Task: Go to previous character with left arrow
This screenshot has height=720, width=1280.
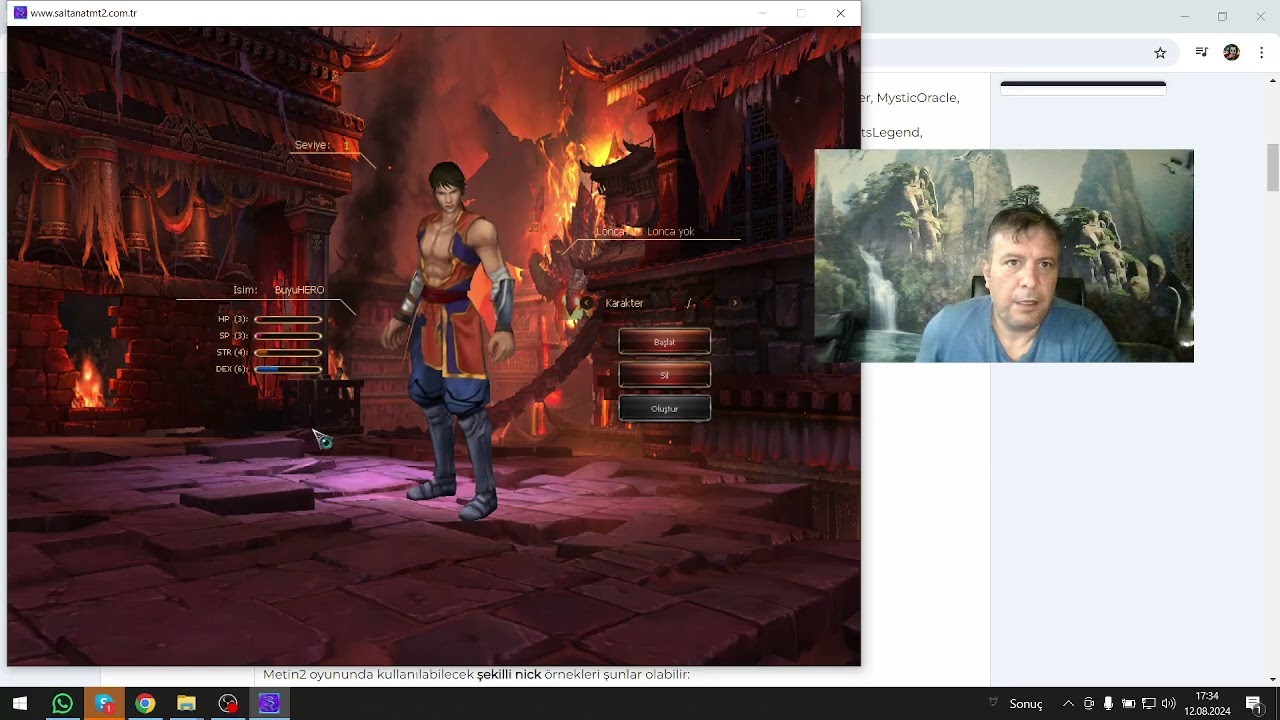Action: pos(588,302)
